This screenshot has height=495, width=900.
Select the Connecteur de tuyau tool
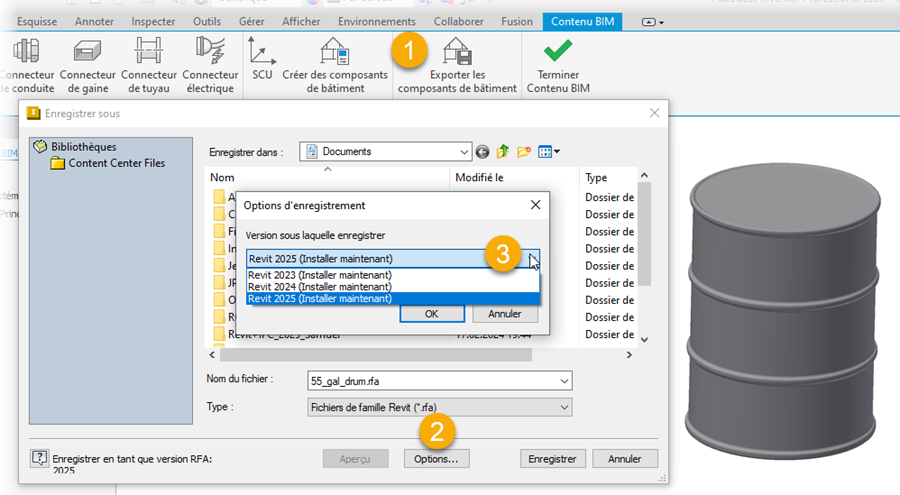pyautogui.click(x=149, y=65)
